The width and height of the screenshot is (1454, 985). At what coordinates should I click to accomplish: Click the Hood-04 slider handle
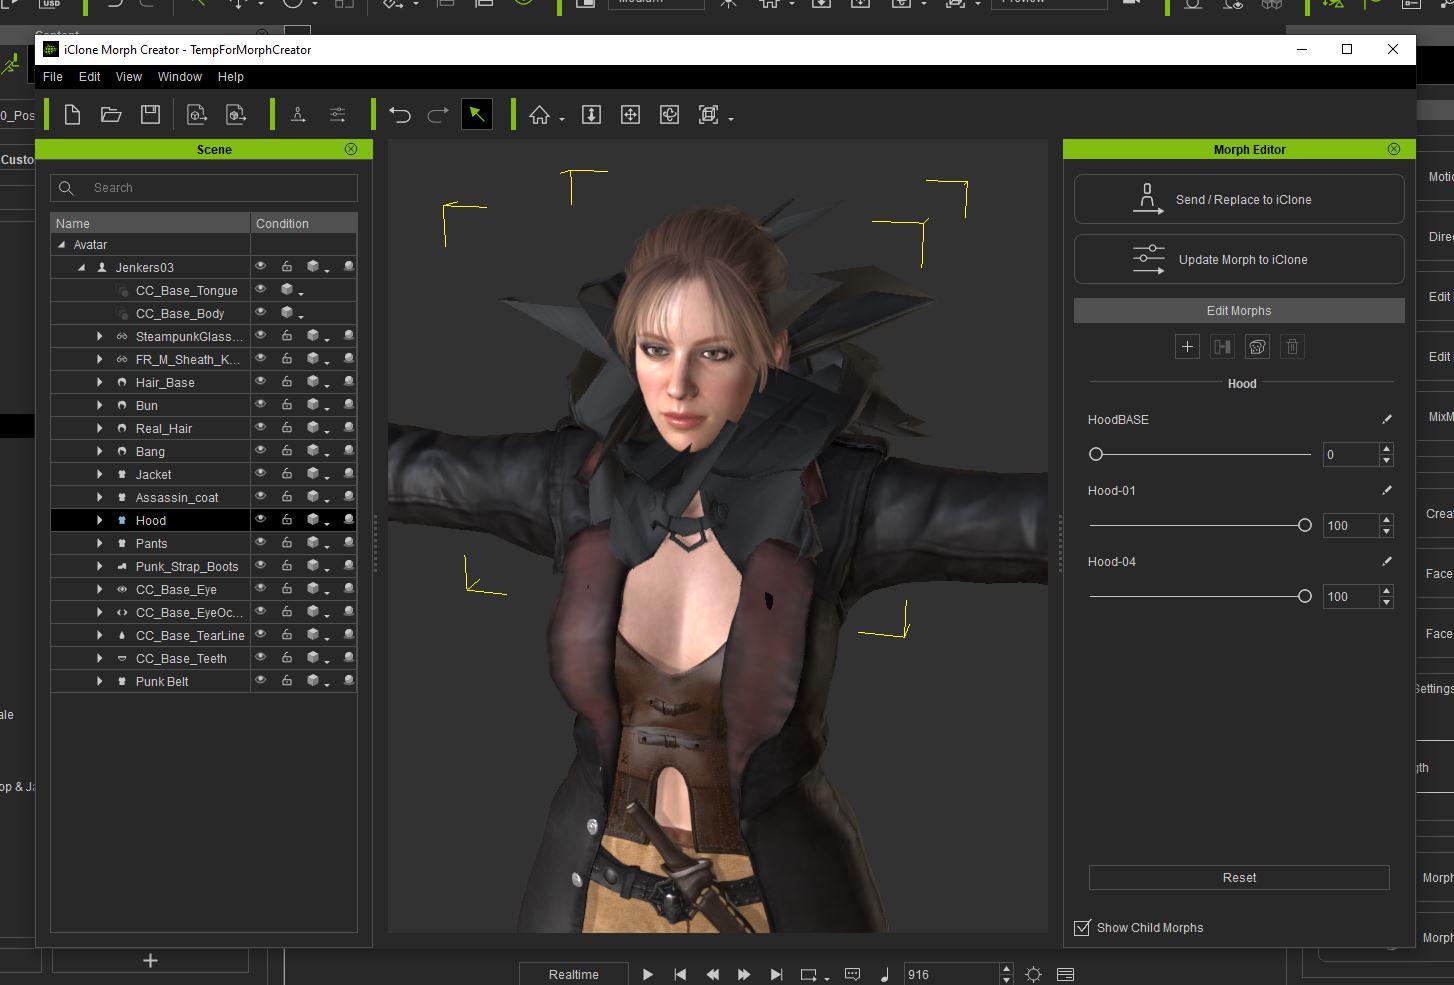pyautogui.click(x=1304, y=596)
